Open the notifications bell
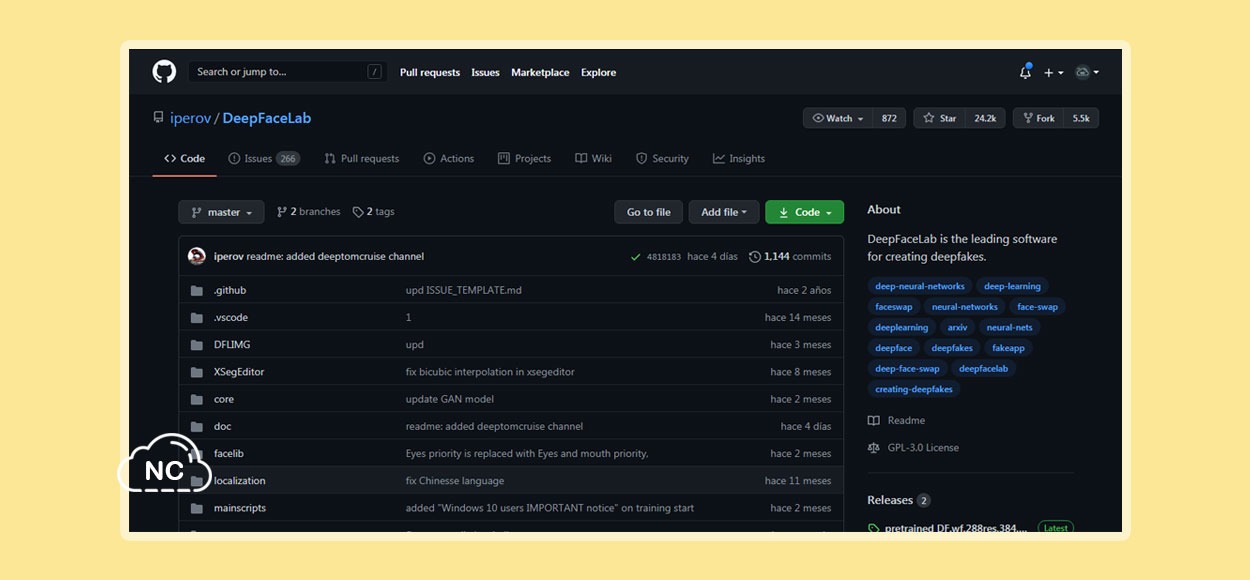The width and height of the screenshot is (1250, 580). (1025, 72)
